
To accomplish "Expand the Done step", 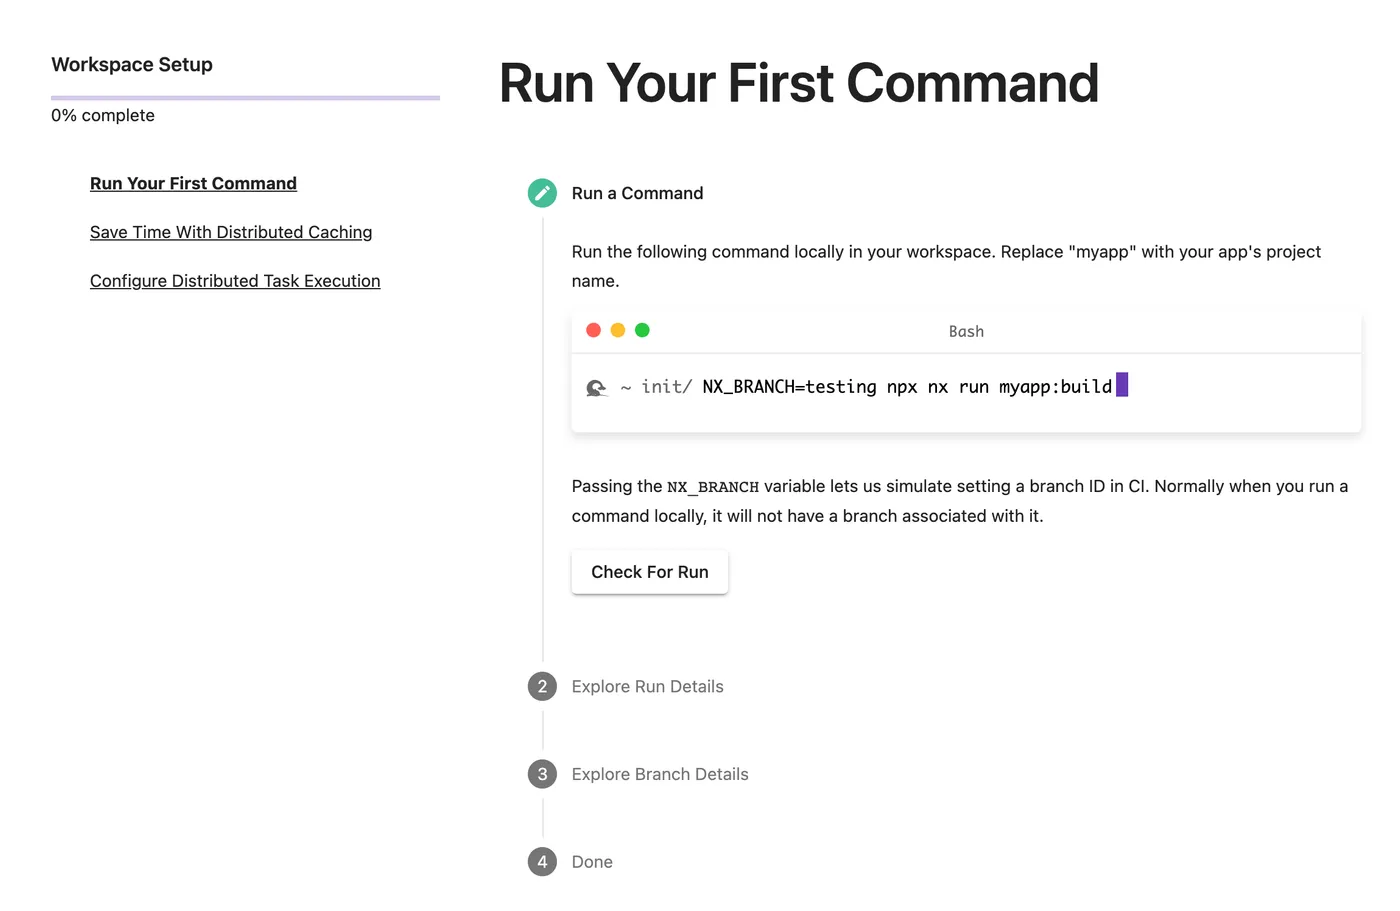I will [592, 862].
